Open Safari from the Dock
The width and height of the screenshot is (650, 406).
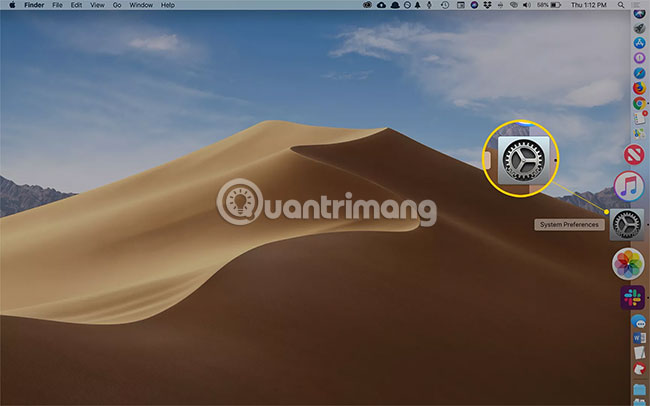[x=639, y=73]
